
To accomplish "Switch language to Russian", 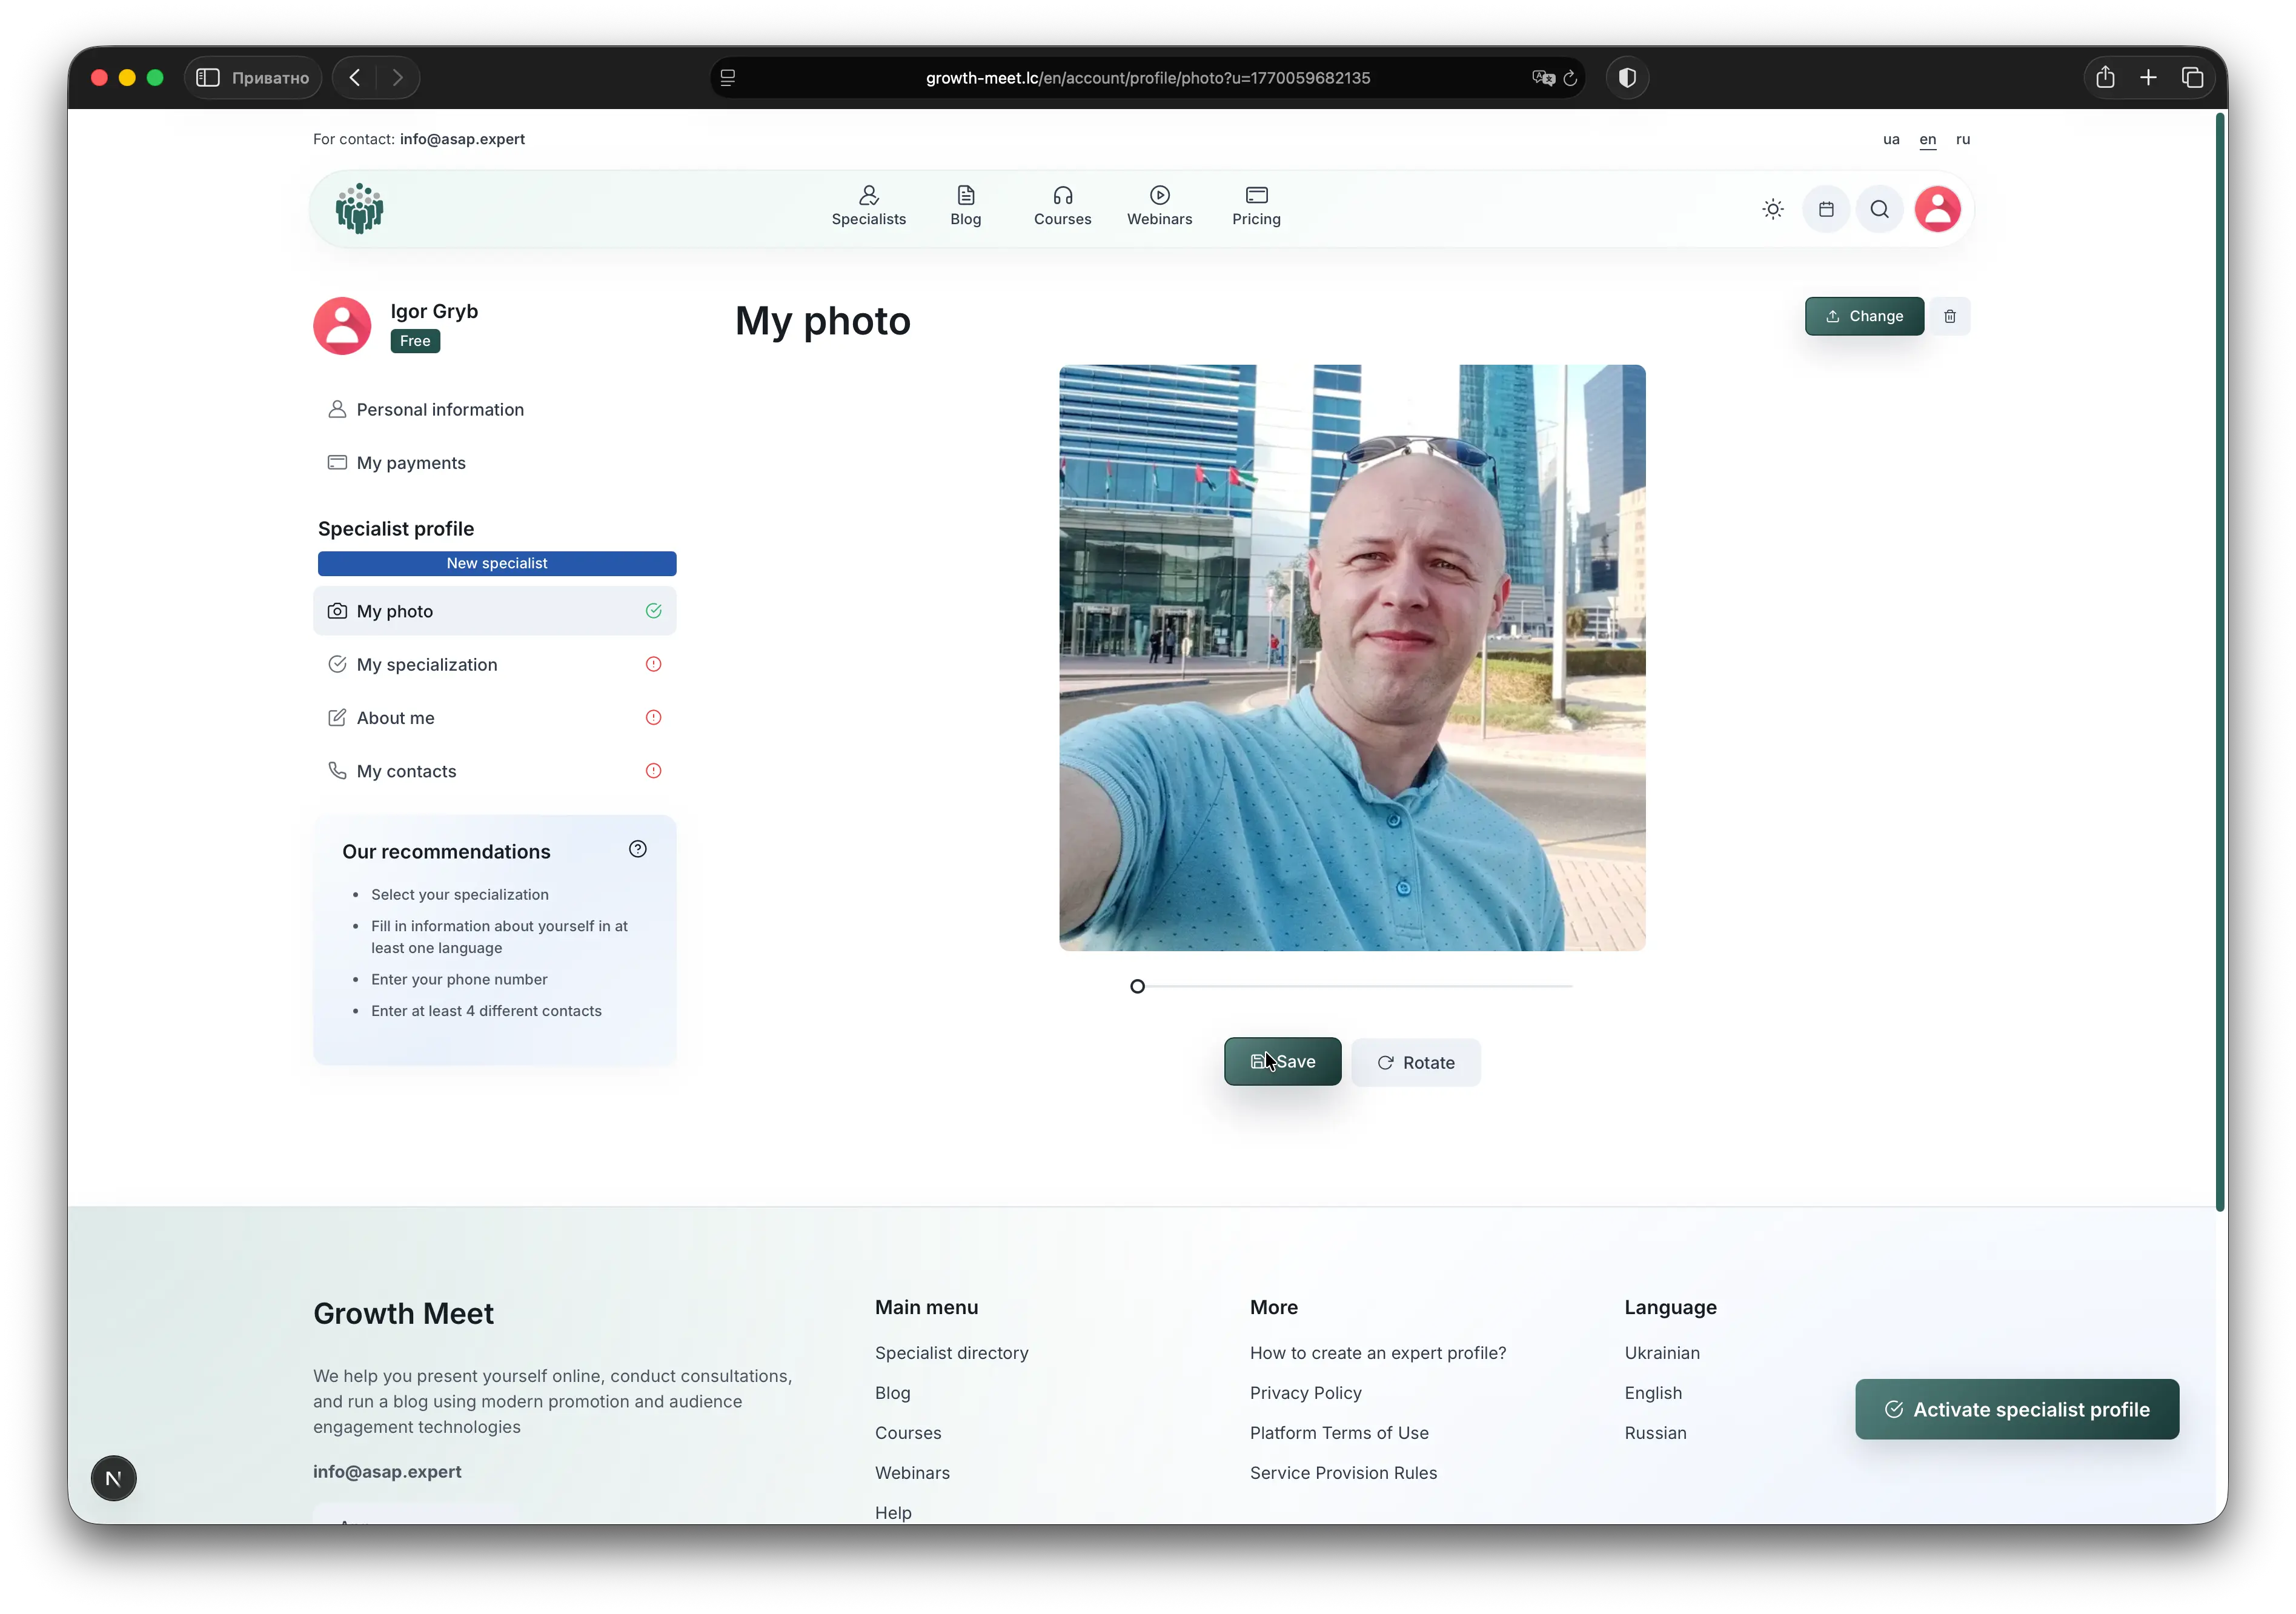I will (x=1962, y=140).
